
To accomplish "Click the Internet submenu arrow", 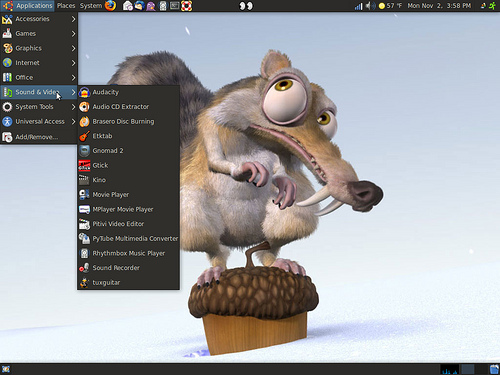I will [73, 63].
